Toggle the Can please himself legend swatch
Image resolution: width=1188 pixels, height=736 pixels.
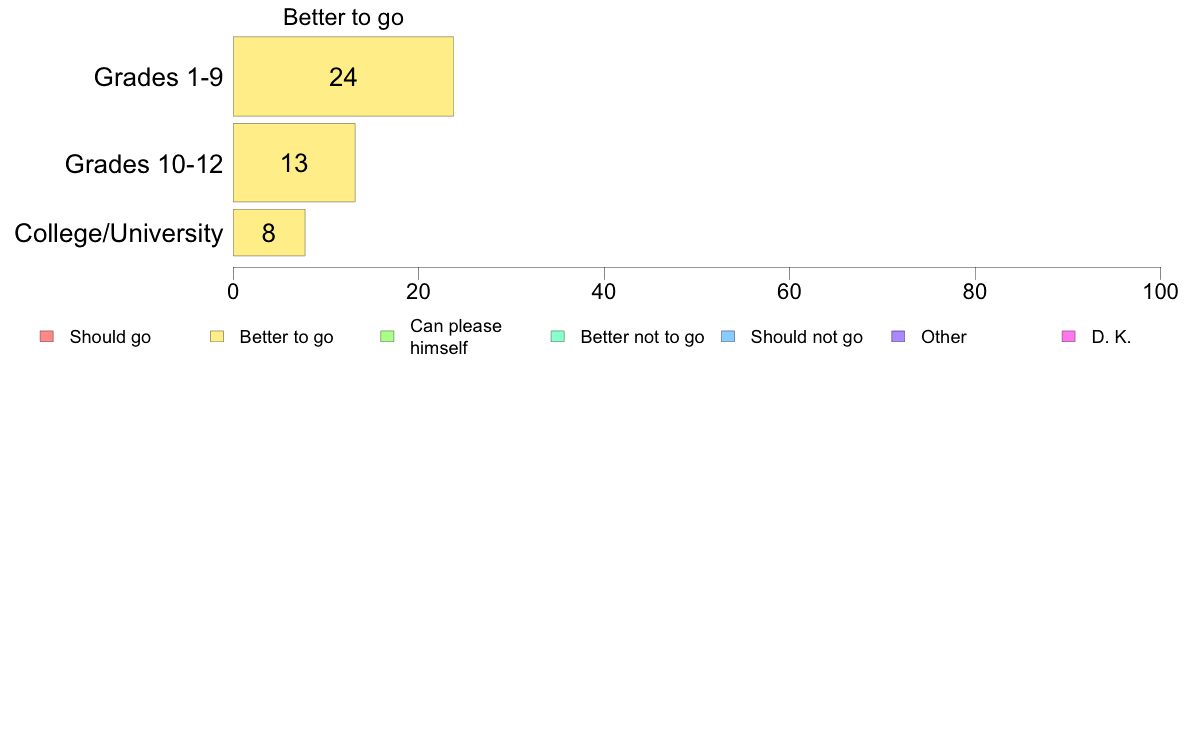click(387, 337)
